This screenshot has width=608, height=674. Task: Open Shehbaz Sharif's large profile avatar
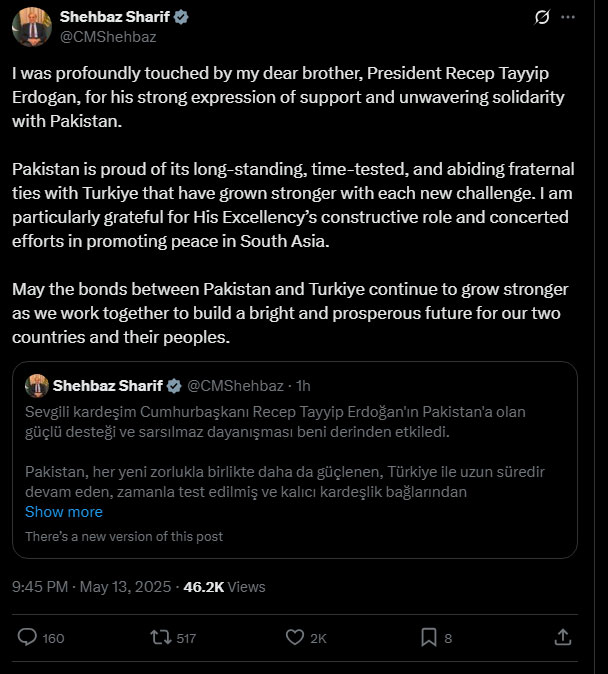coord(31,25)
